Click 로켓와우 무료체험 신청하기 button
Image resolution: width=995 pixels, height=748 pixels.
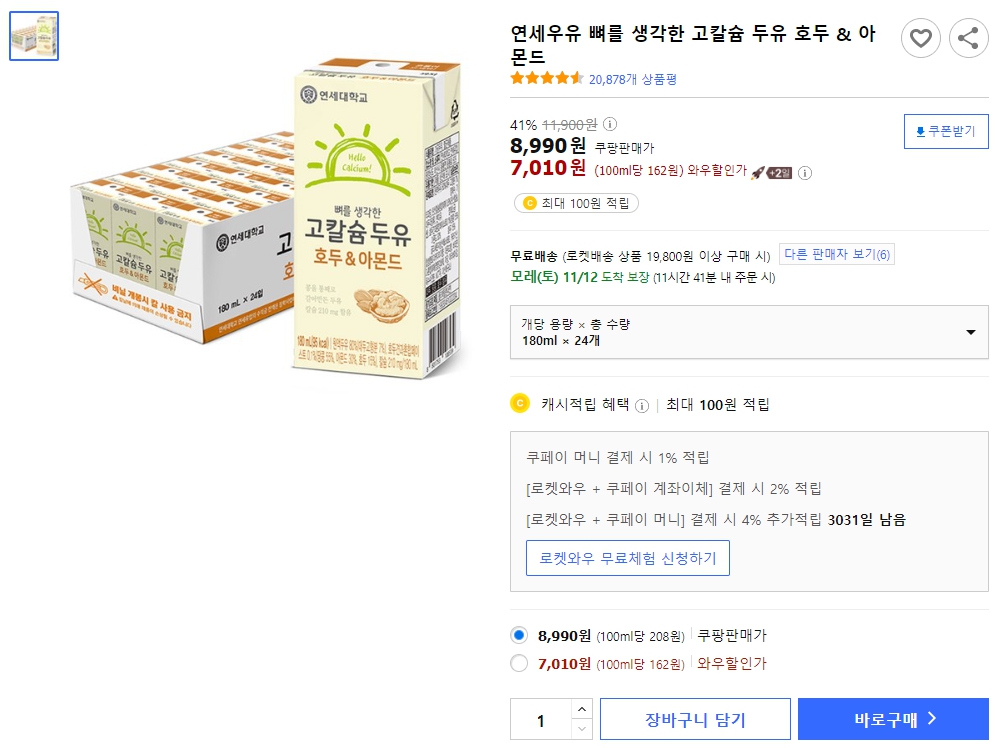(x=628, y=558)
